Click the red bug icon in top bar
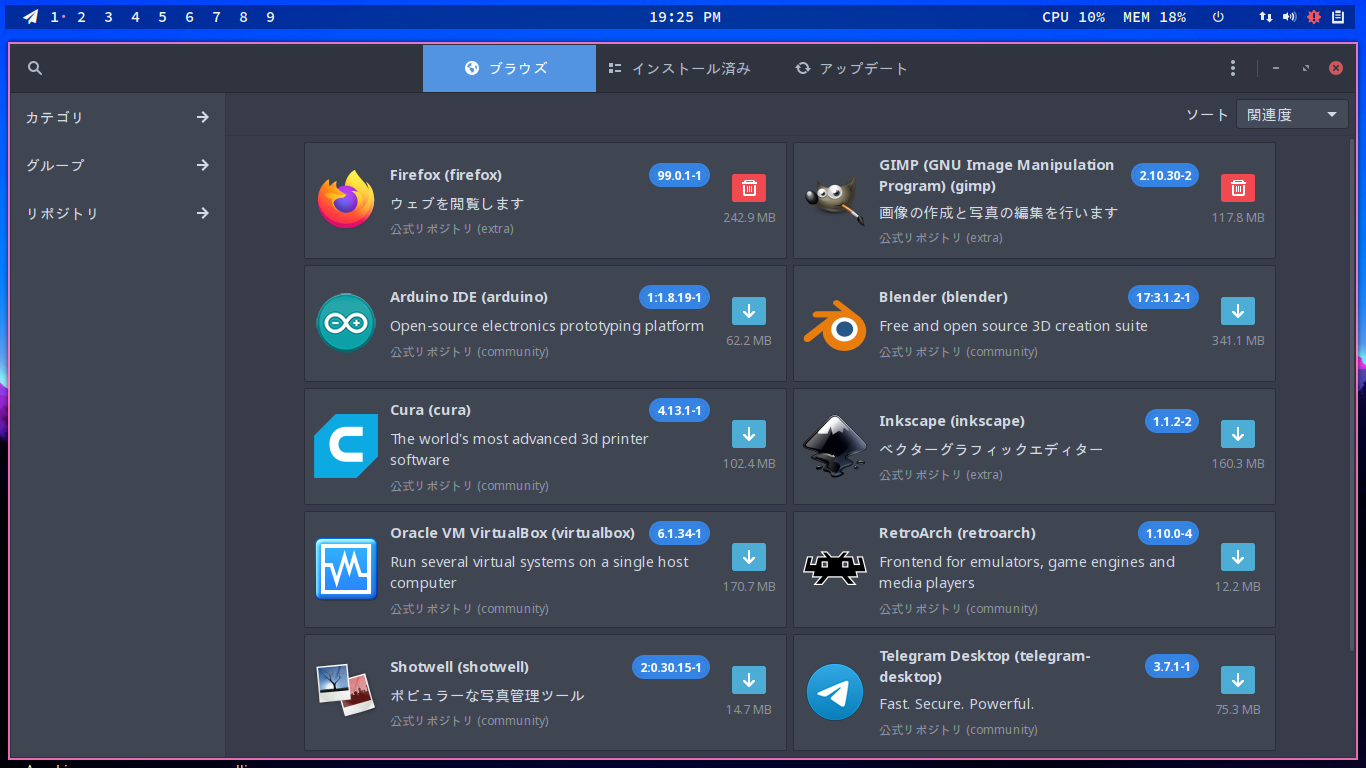This screenshot has height=768, width=1366. pyautogui.click(x=1314, y=17)
